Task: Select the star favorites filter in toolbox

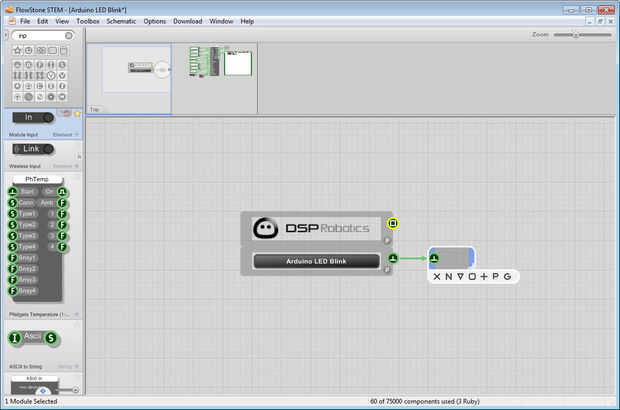Action: click(x=17, y=51)
